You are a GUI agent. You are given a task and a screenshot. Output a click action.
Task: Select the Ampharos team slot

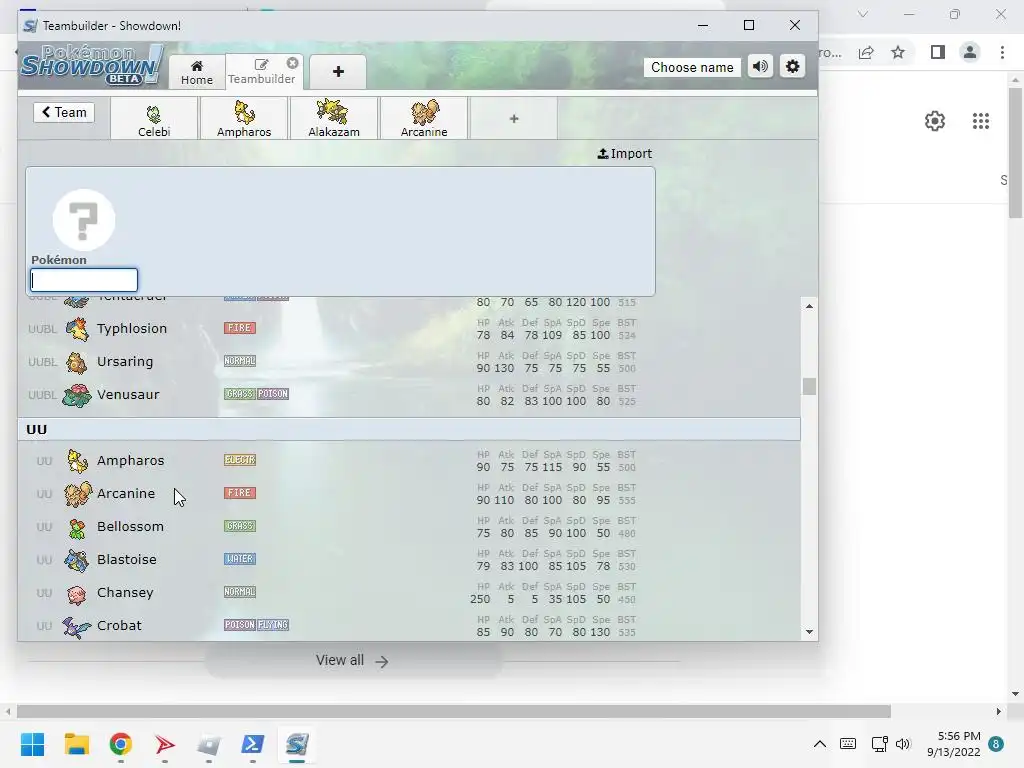pyautogui.click(x=244, y=118)
